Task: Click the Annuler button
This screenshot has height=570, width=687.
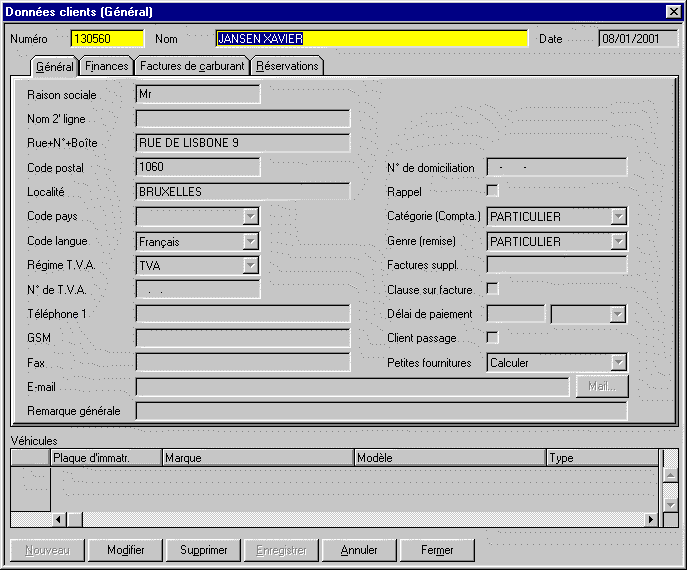Action: pos(359,550)
